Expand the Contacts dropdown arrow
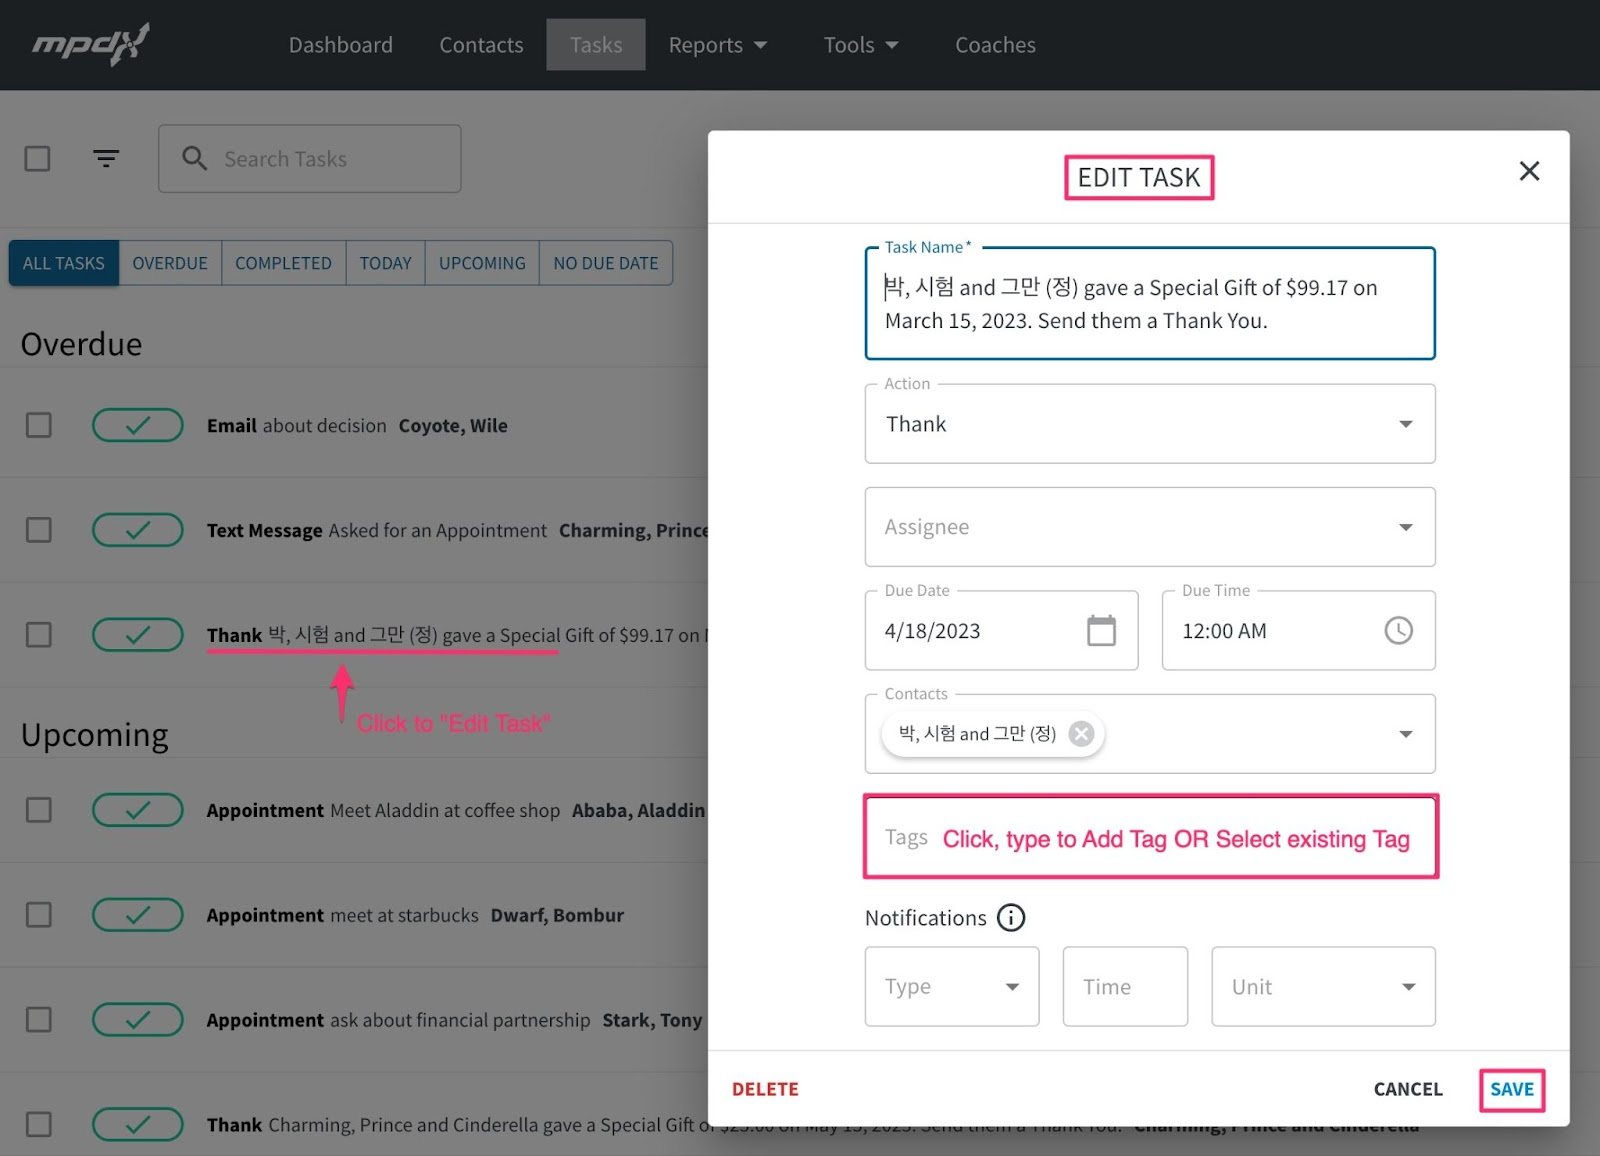Image resolution: width=1600 pixels, height=1156 pixels. [x=1405, y=734]
